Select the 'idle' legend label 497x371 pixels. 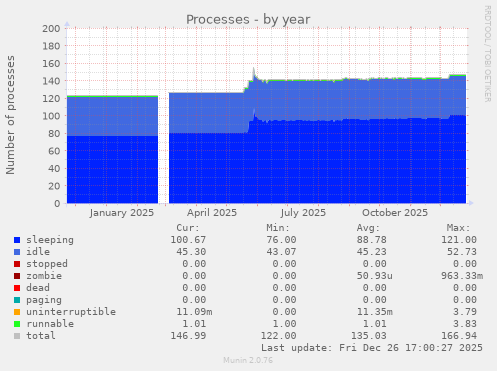38,252
